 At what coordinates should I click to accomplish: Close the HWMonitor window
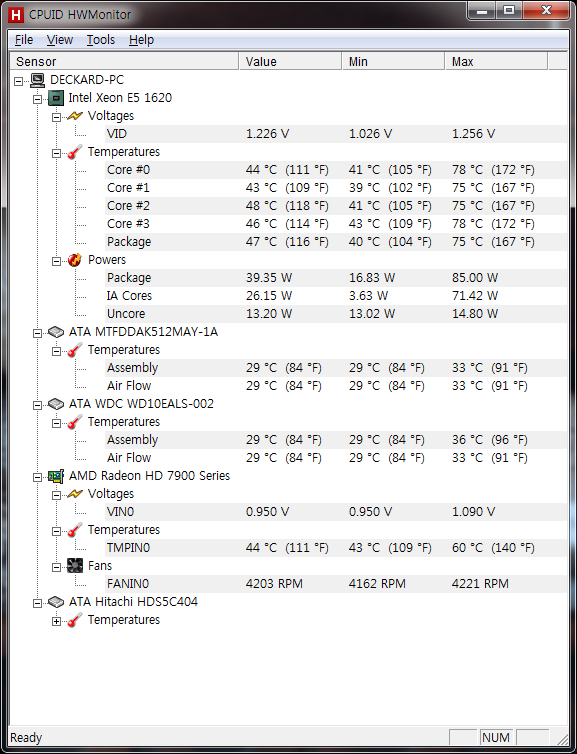(x=546, y=12)
